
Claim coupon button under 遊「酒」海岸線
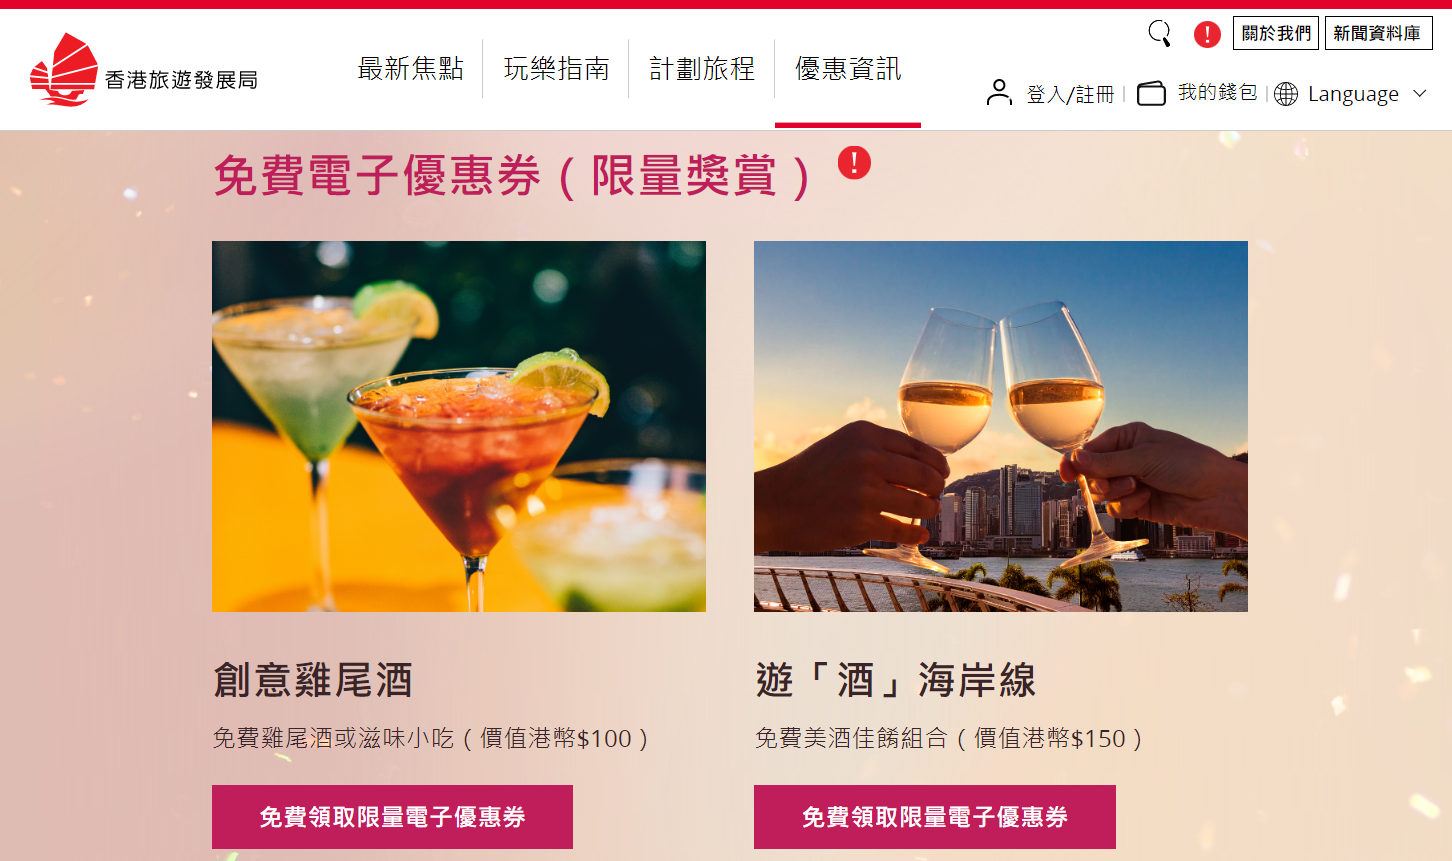click(x=935, y=817)
